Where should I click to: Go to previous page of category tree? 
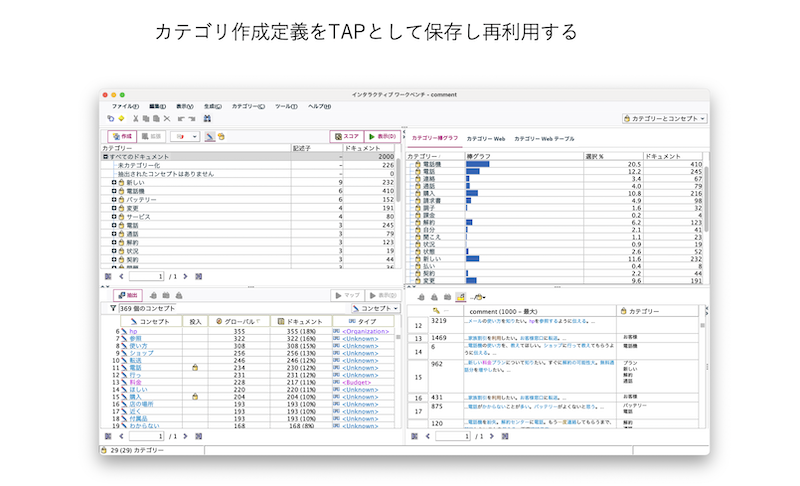tap(121, 276)
